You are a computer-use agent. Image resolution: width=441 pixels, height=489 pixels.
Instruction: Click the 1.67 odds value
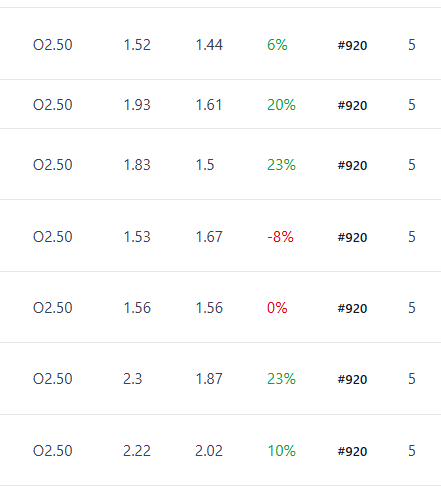pyautogui.click(x=209, y=237)
